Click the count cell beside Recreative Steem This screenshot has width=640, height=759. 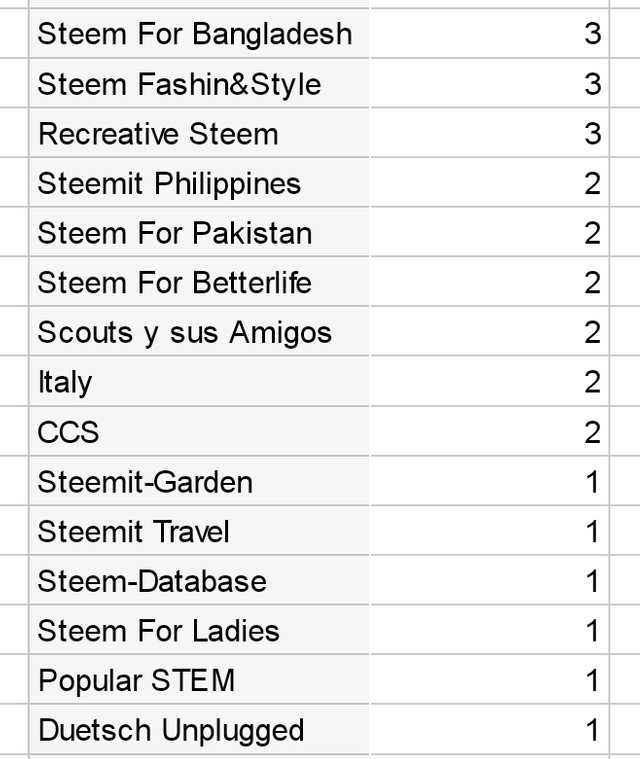(489, 133)
